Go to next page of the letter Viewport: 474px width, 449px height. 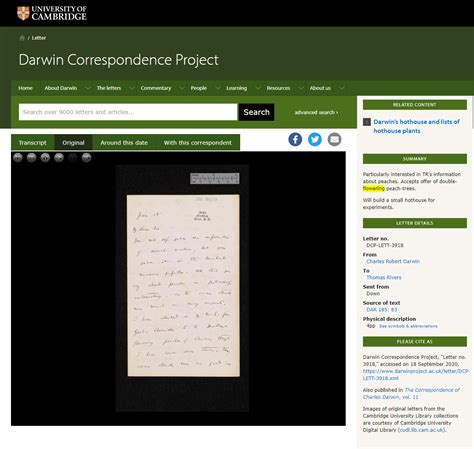point(86,157)
